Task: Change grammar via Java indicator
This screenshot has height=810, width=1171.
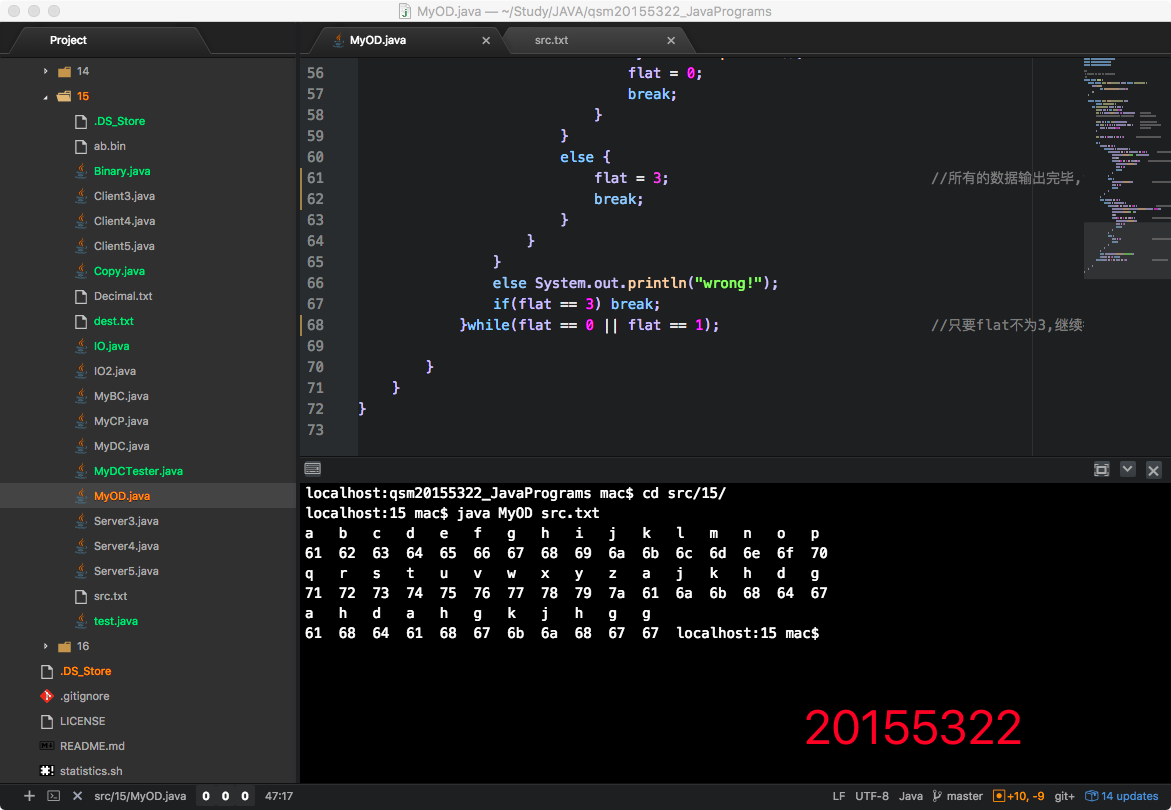Action: coord(910,796)
